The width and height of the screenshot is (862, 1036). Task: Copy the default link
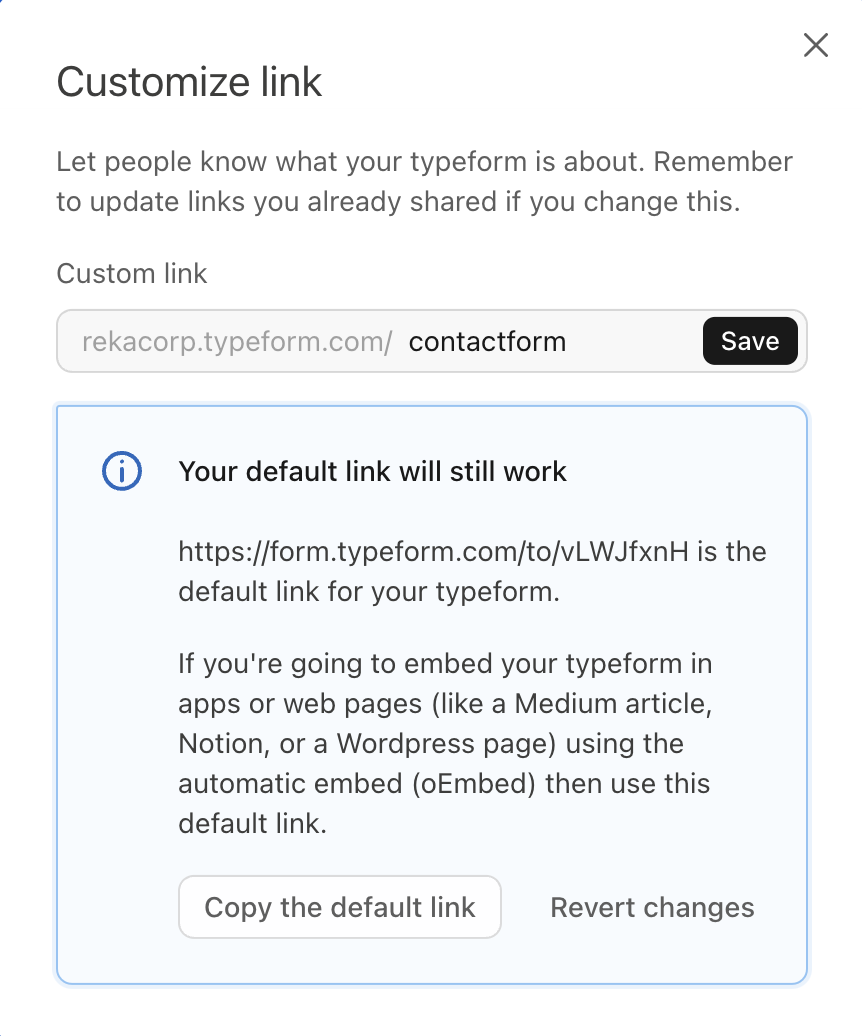(340, 908)
